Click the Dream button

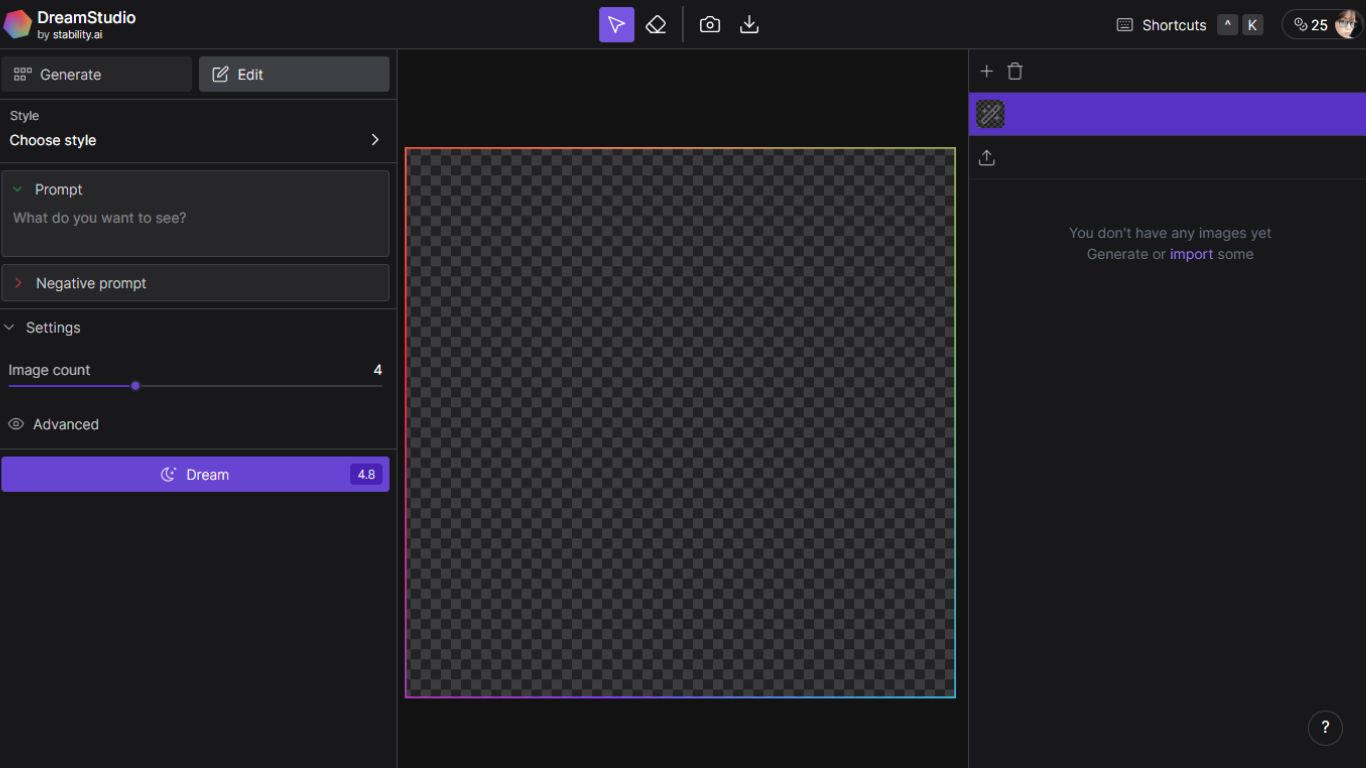[195, 474]
